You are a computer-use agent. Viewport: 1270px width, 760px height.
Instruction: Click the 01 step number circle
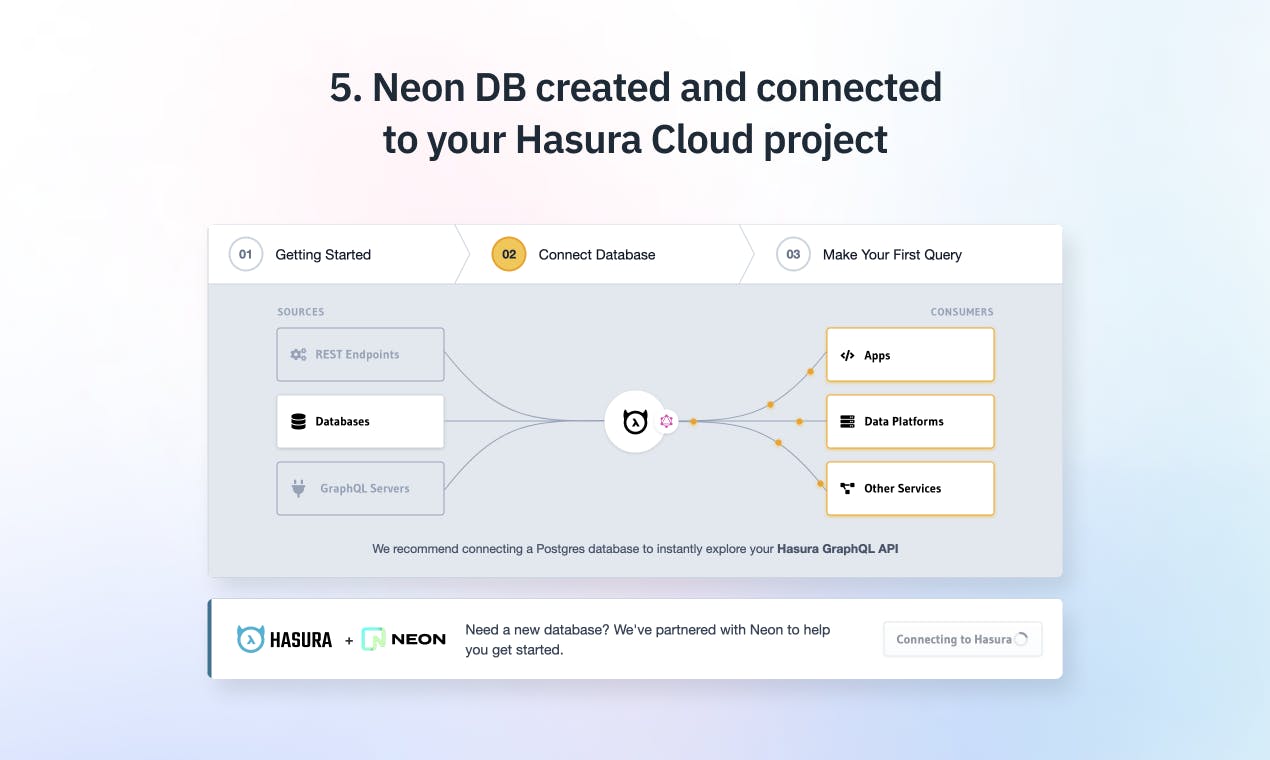coord(245,254)
